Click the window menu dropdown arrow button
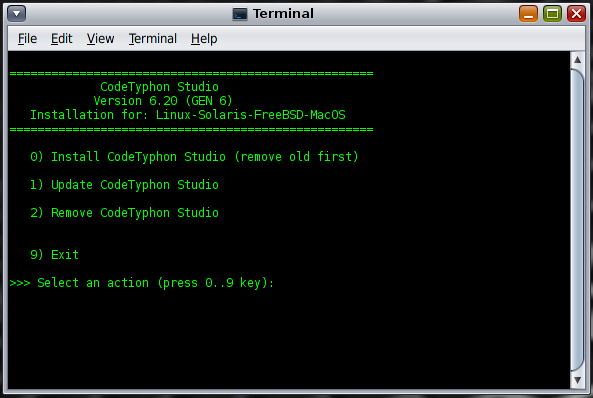 17,14
